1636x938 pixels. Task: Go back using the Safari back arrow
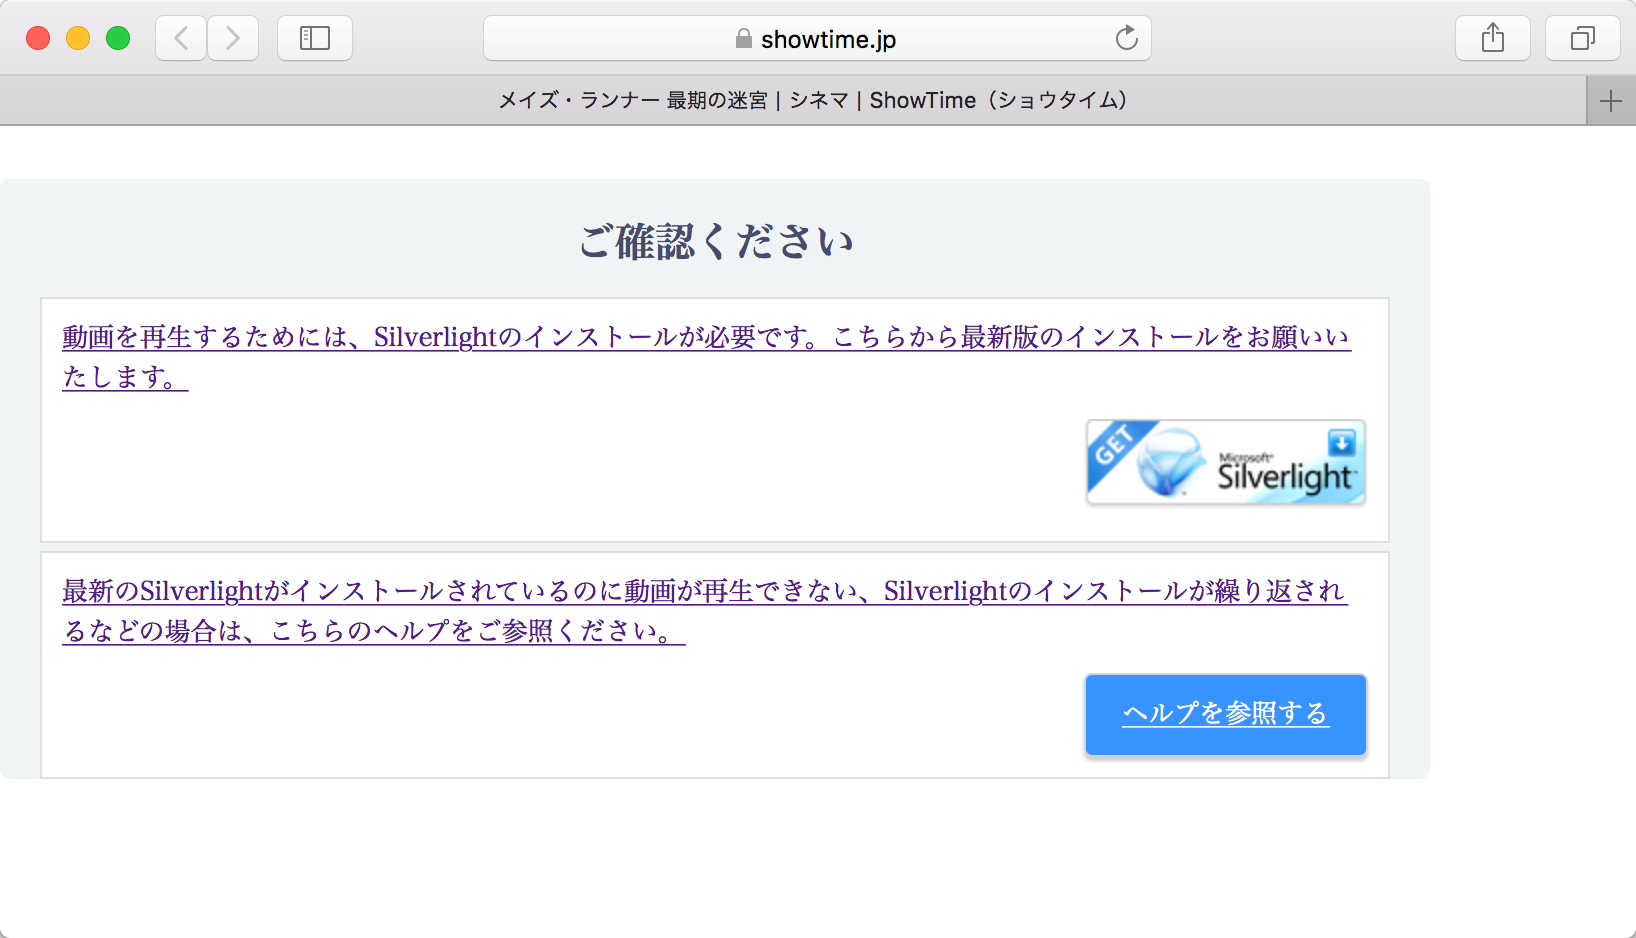coord(181,39)
